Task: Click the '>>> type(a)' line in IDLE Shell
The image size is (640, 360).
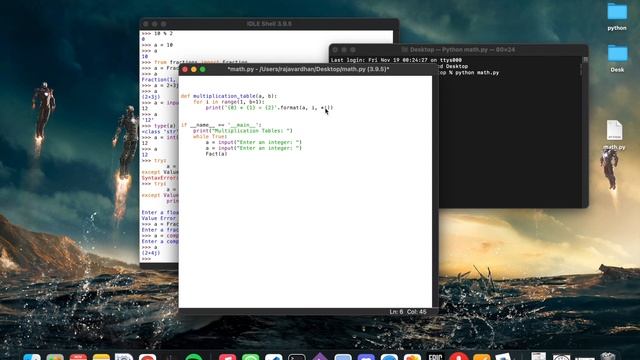Action: [159, 126]
